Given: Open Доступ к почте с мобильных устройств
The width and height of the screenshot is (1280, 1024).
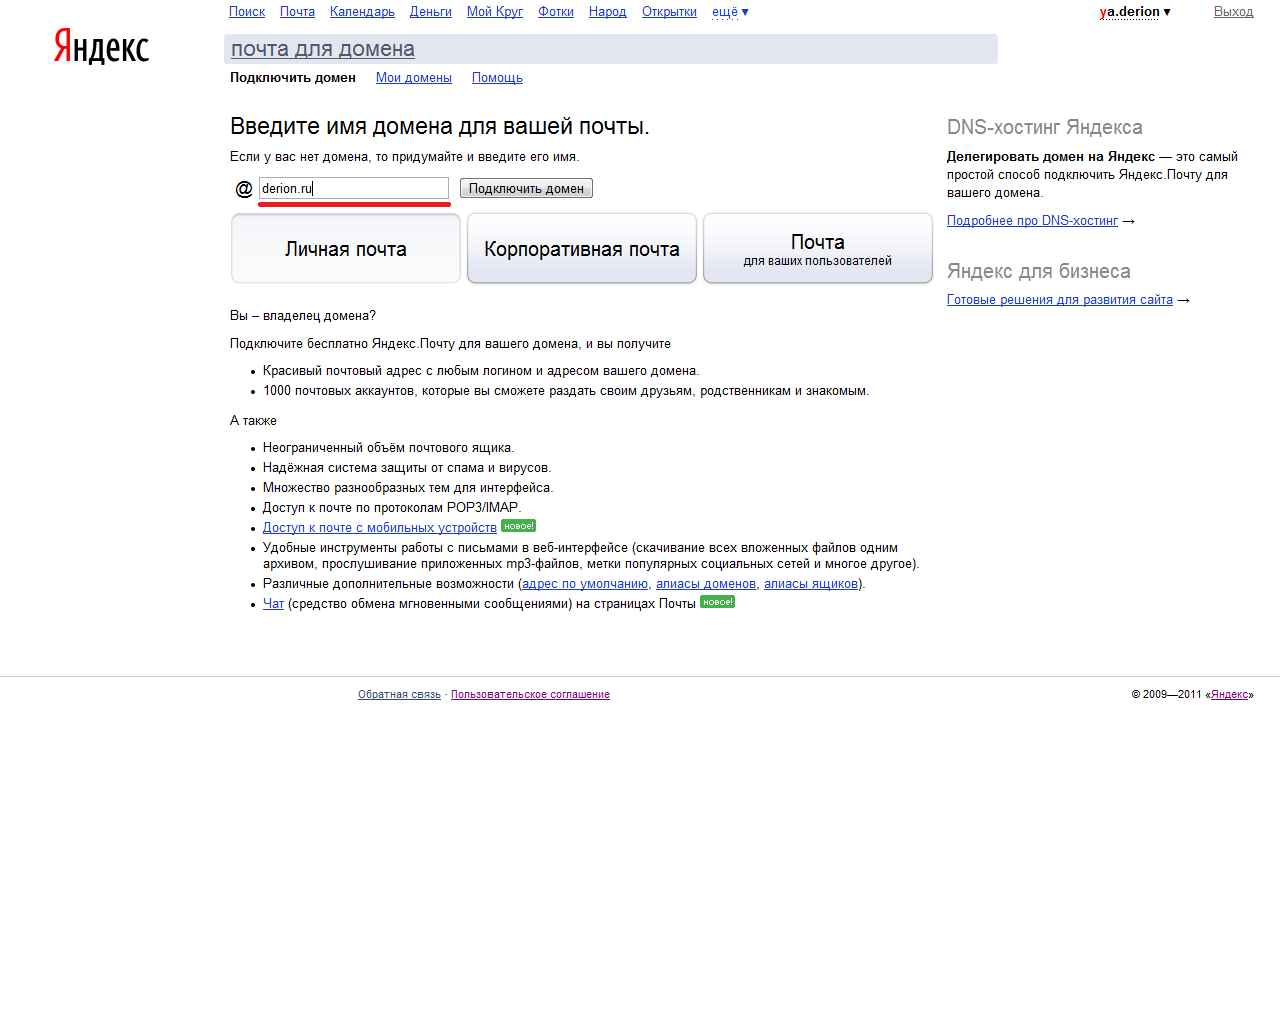Looking at the screenshot, I should (379, 528).
